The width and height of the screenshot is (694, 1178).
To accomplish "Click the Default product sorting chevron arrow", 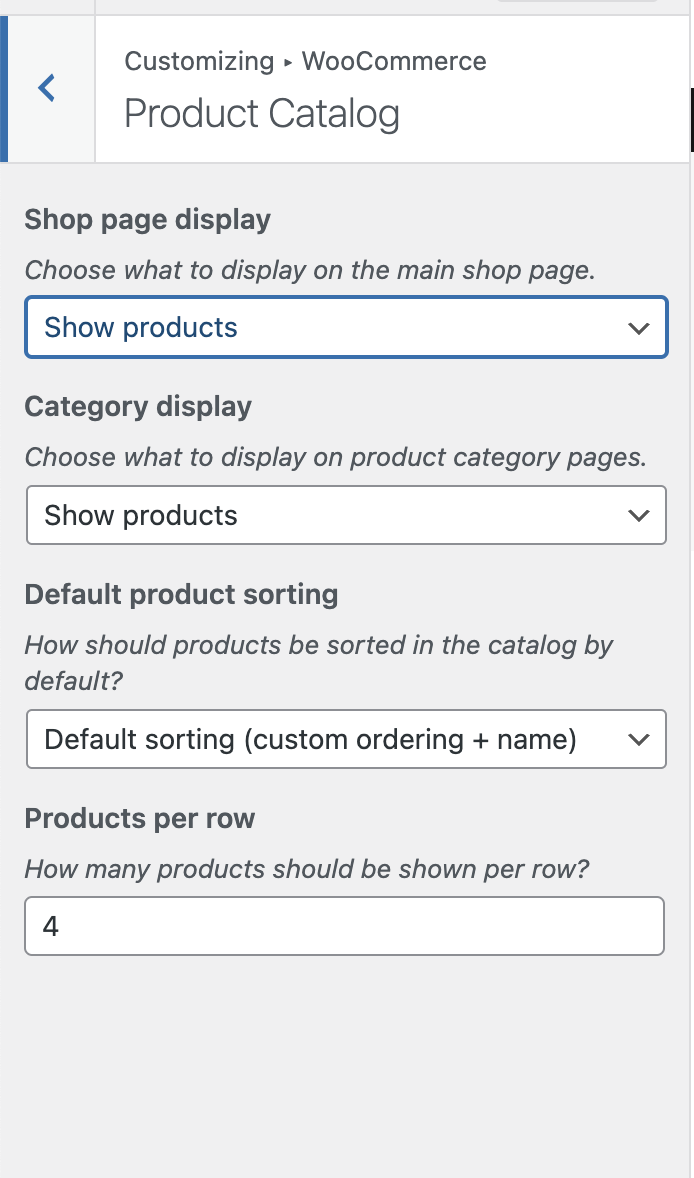I will 639,740.
